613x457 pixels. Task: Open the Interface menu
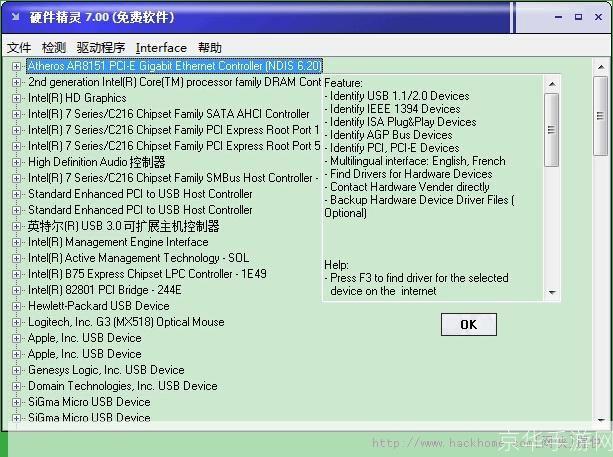161,48
